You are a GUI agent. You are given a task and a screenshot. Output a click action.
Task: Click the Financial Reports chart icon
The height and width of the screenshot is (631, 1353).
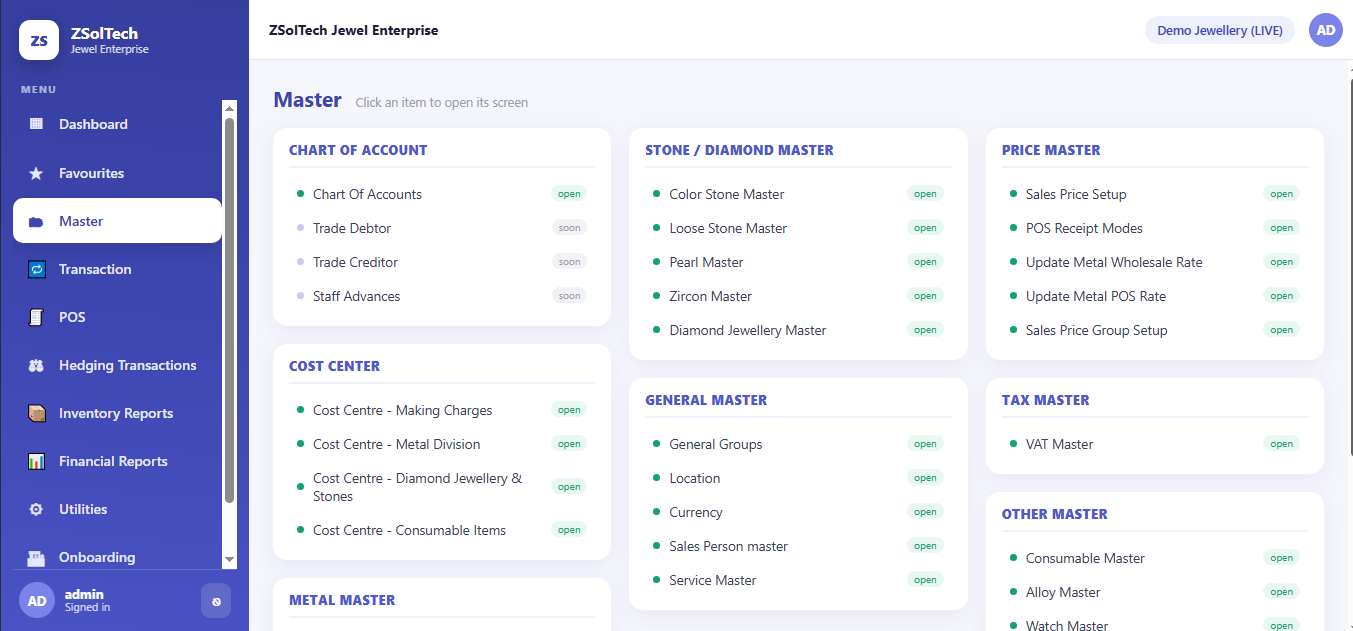coord(37,461)
